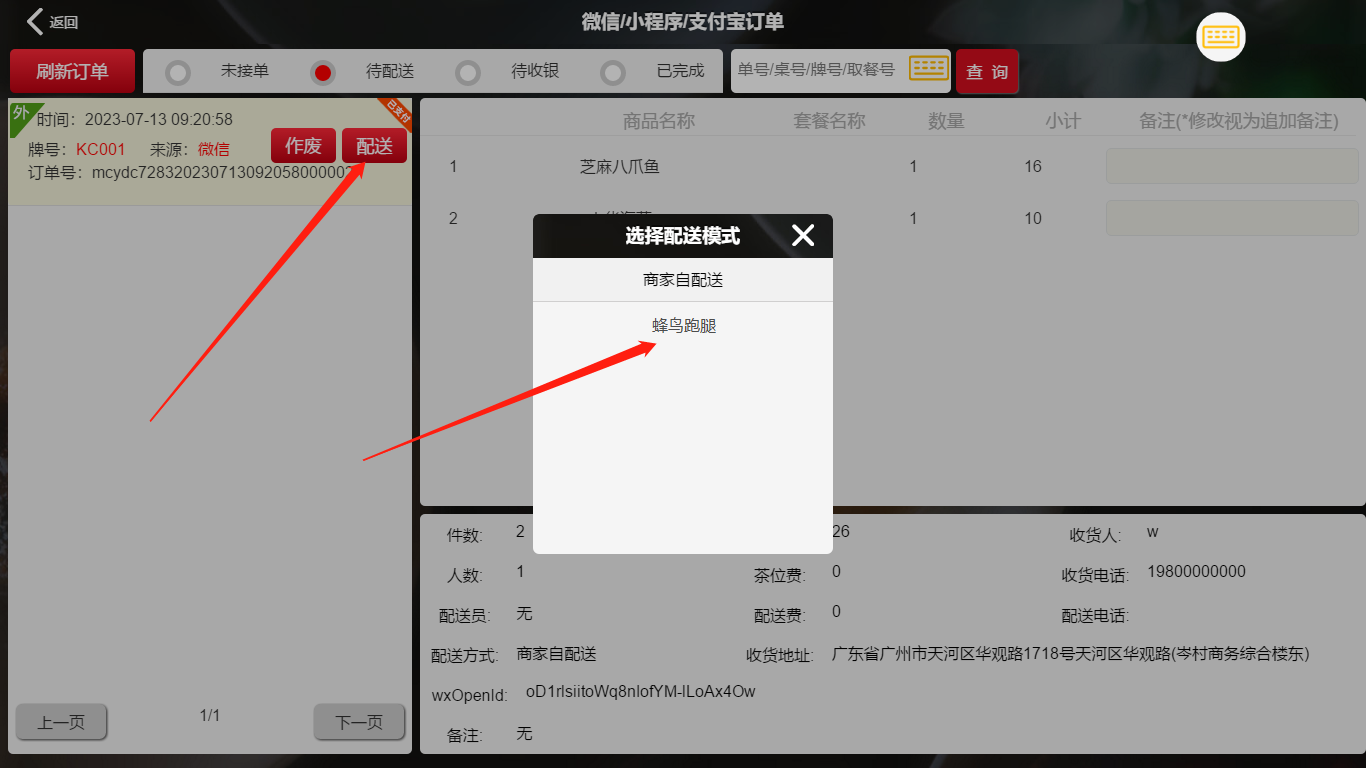Screen dimensions: 1366x768
Task: Open the floating round keyboard icon
Action: point(1221,37)
